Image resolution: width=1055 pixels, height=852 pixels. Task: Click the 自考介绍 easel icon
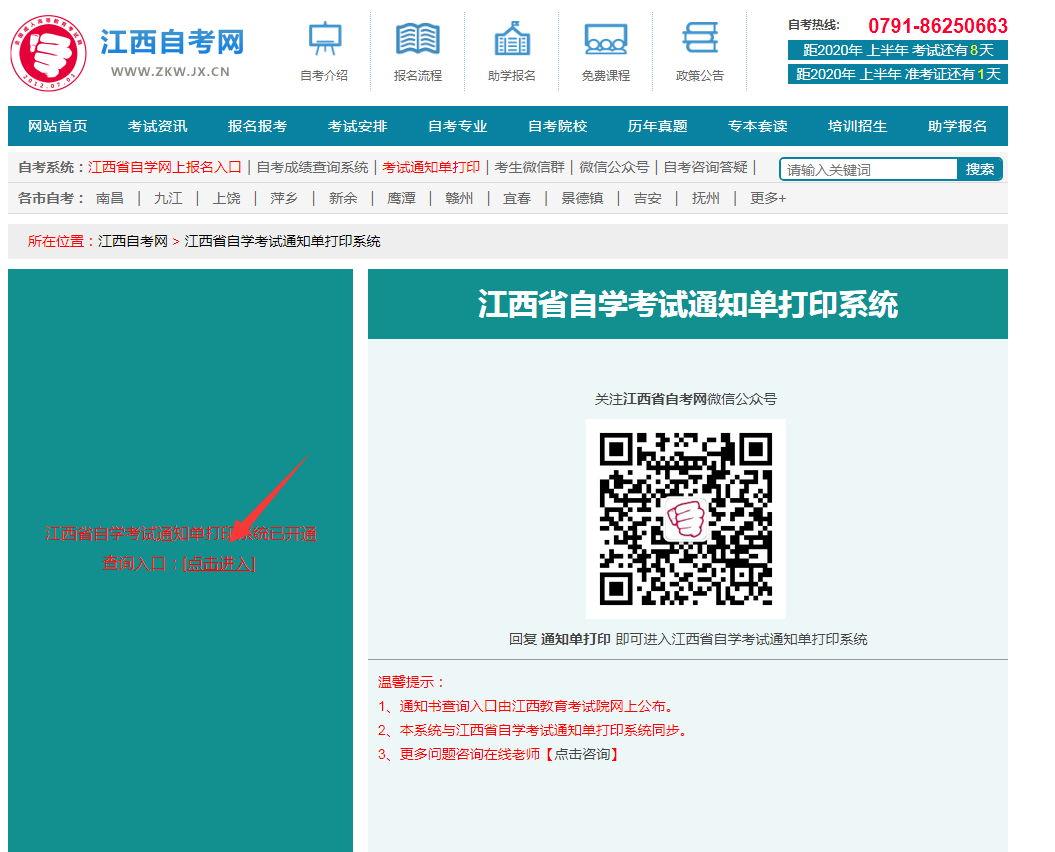pos(324,40)
